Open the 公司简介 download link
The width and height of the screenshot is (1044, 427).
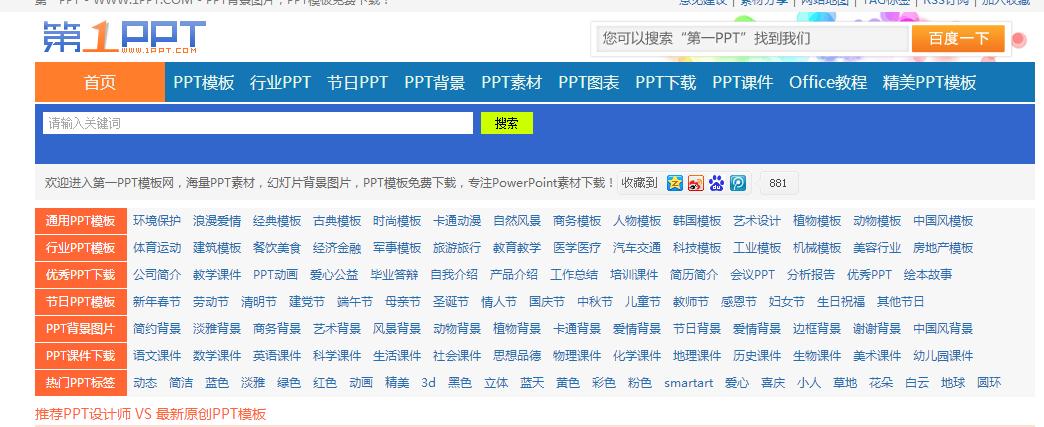point(157,274)
